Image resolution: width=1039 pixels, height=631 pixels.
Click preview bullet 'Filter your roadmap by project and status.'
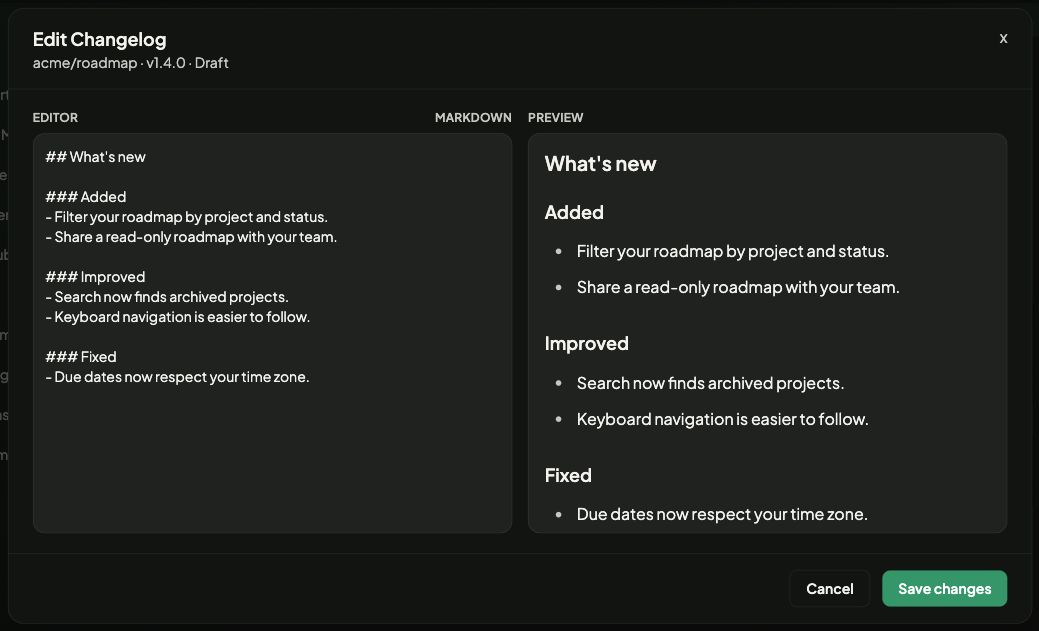(x=733, y=251)
